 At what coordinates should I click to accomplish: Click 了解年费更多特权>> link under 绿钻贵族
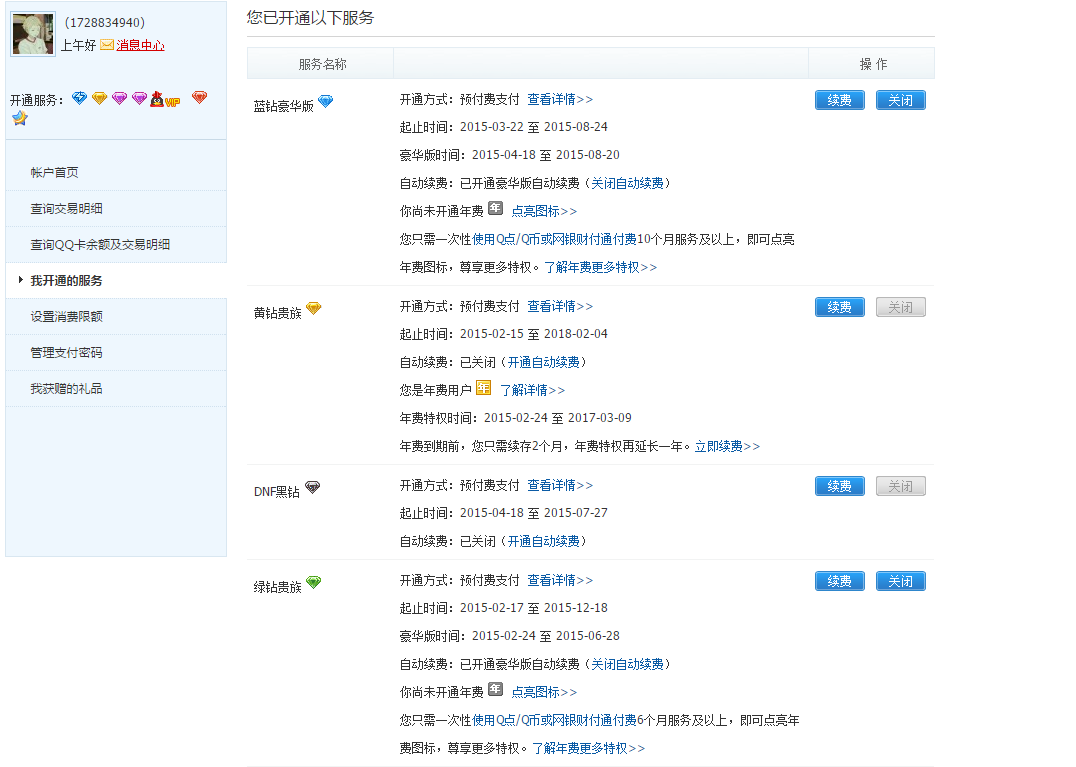click(589, 748)
